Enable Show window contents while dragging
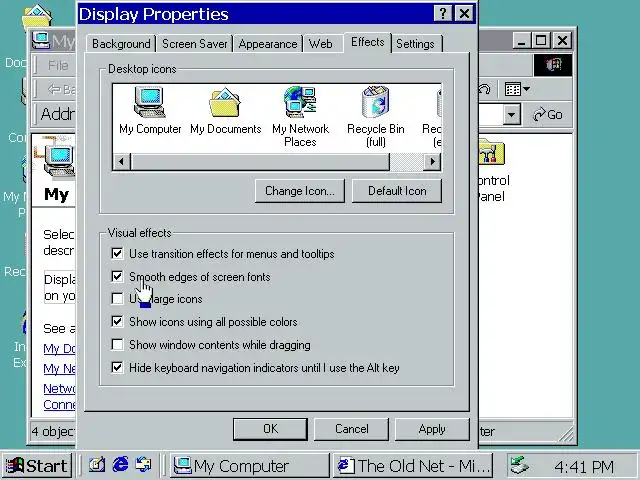640x480 pixels. point(117,345)
